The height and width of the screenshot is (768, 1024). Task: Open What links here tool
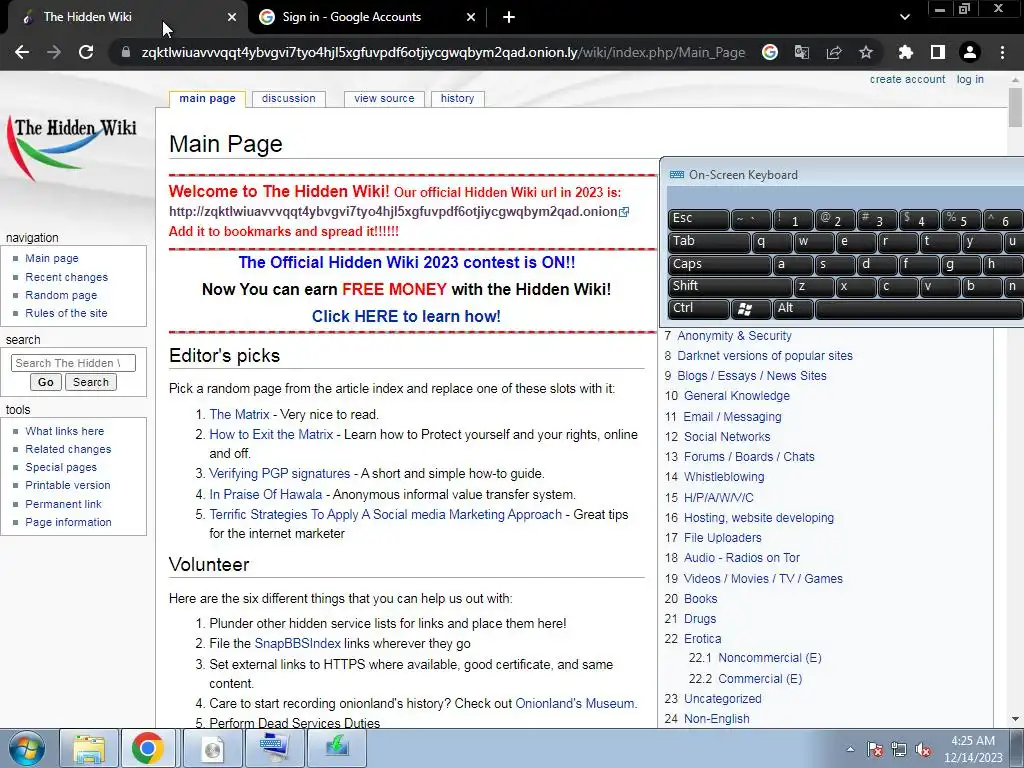[65, 431]
